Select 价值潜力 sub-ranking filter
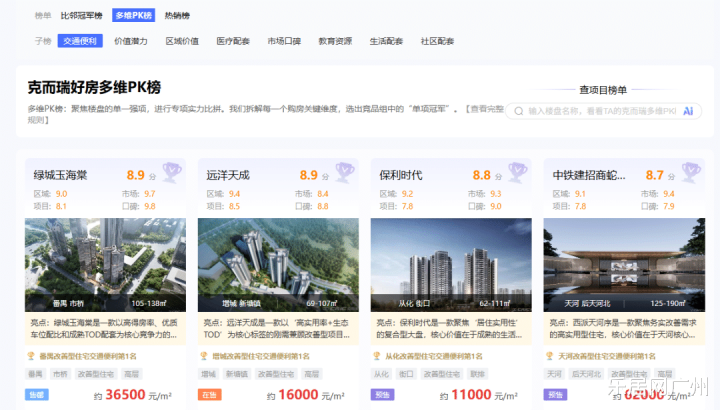Viewport: 720px width, 410px height. click(131, 41)
